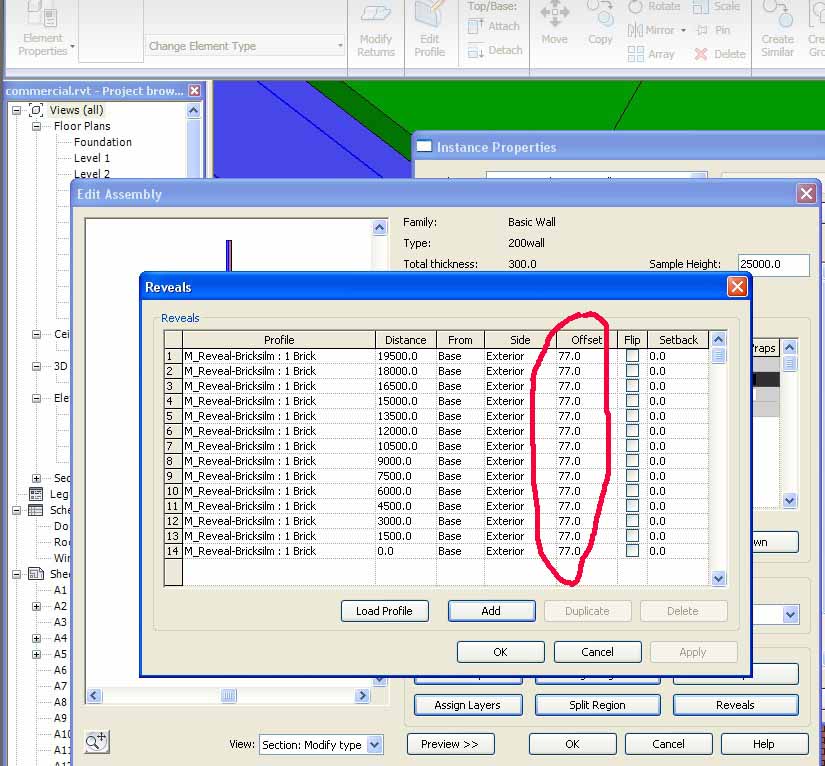The image size is (825, 766).
Task: Toggle Flip checkbox for reveal row 1
Action: pyautogui.click(x=632, y=356)
